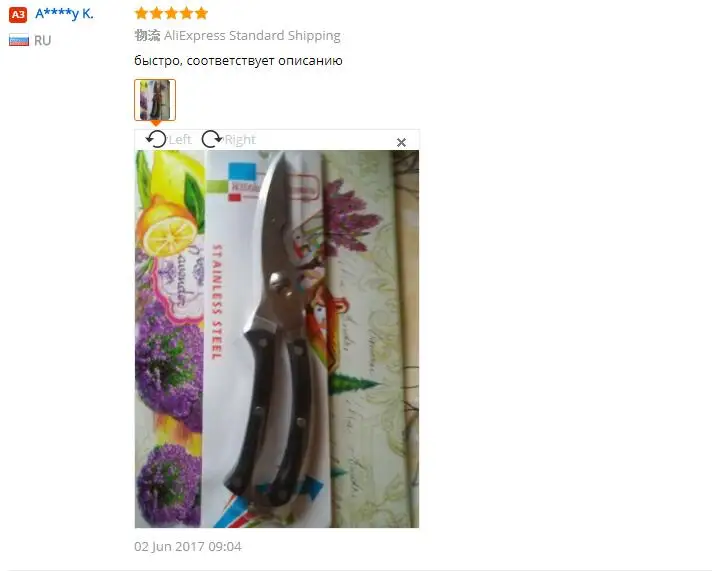Select the small review photo thumbnail
The image size is (712, 571).
155,100
